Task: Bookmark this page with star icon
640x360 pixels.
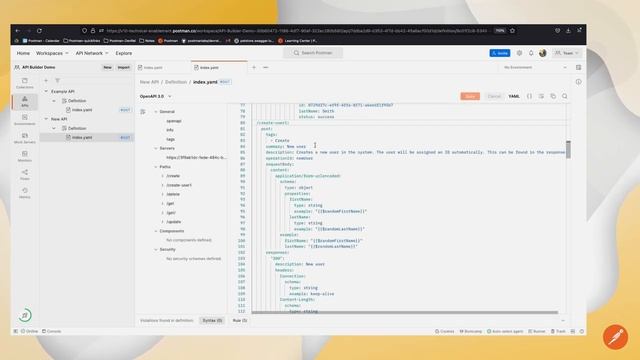Action: point(513,31)
